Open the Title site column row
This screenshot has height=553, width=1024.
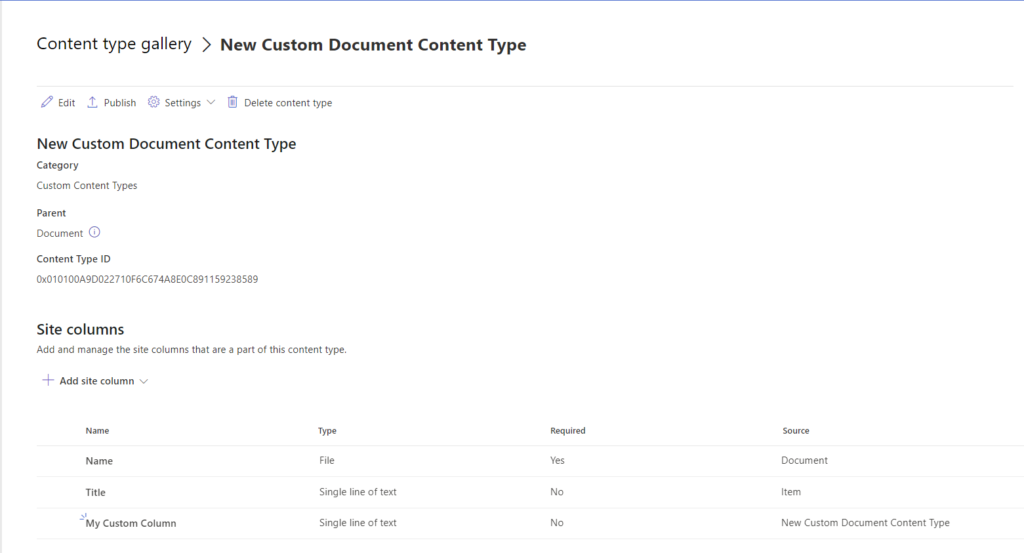tap(530, 492)
